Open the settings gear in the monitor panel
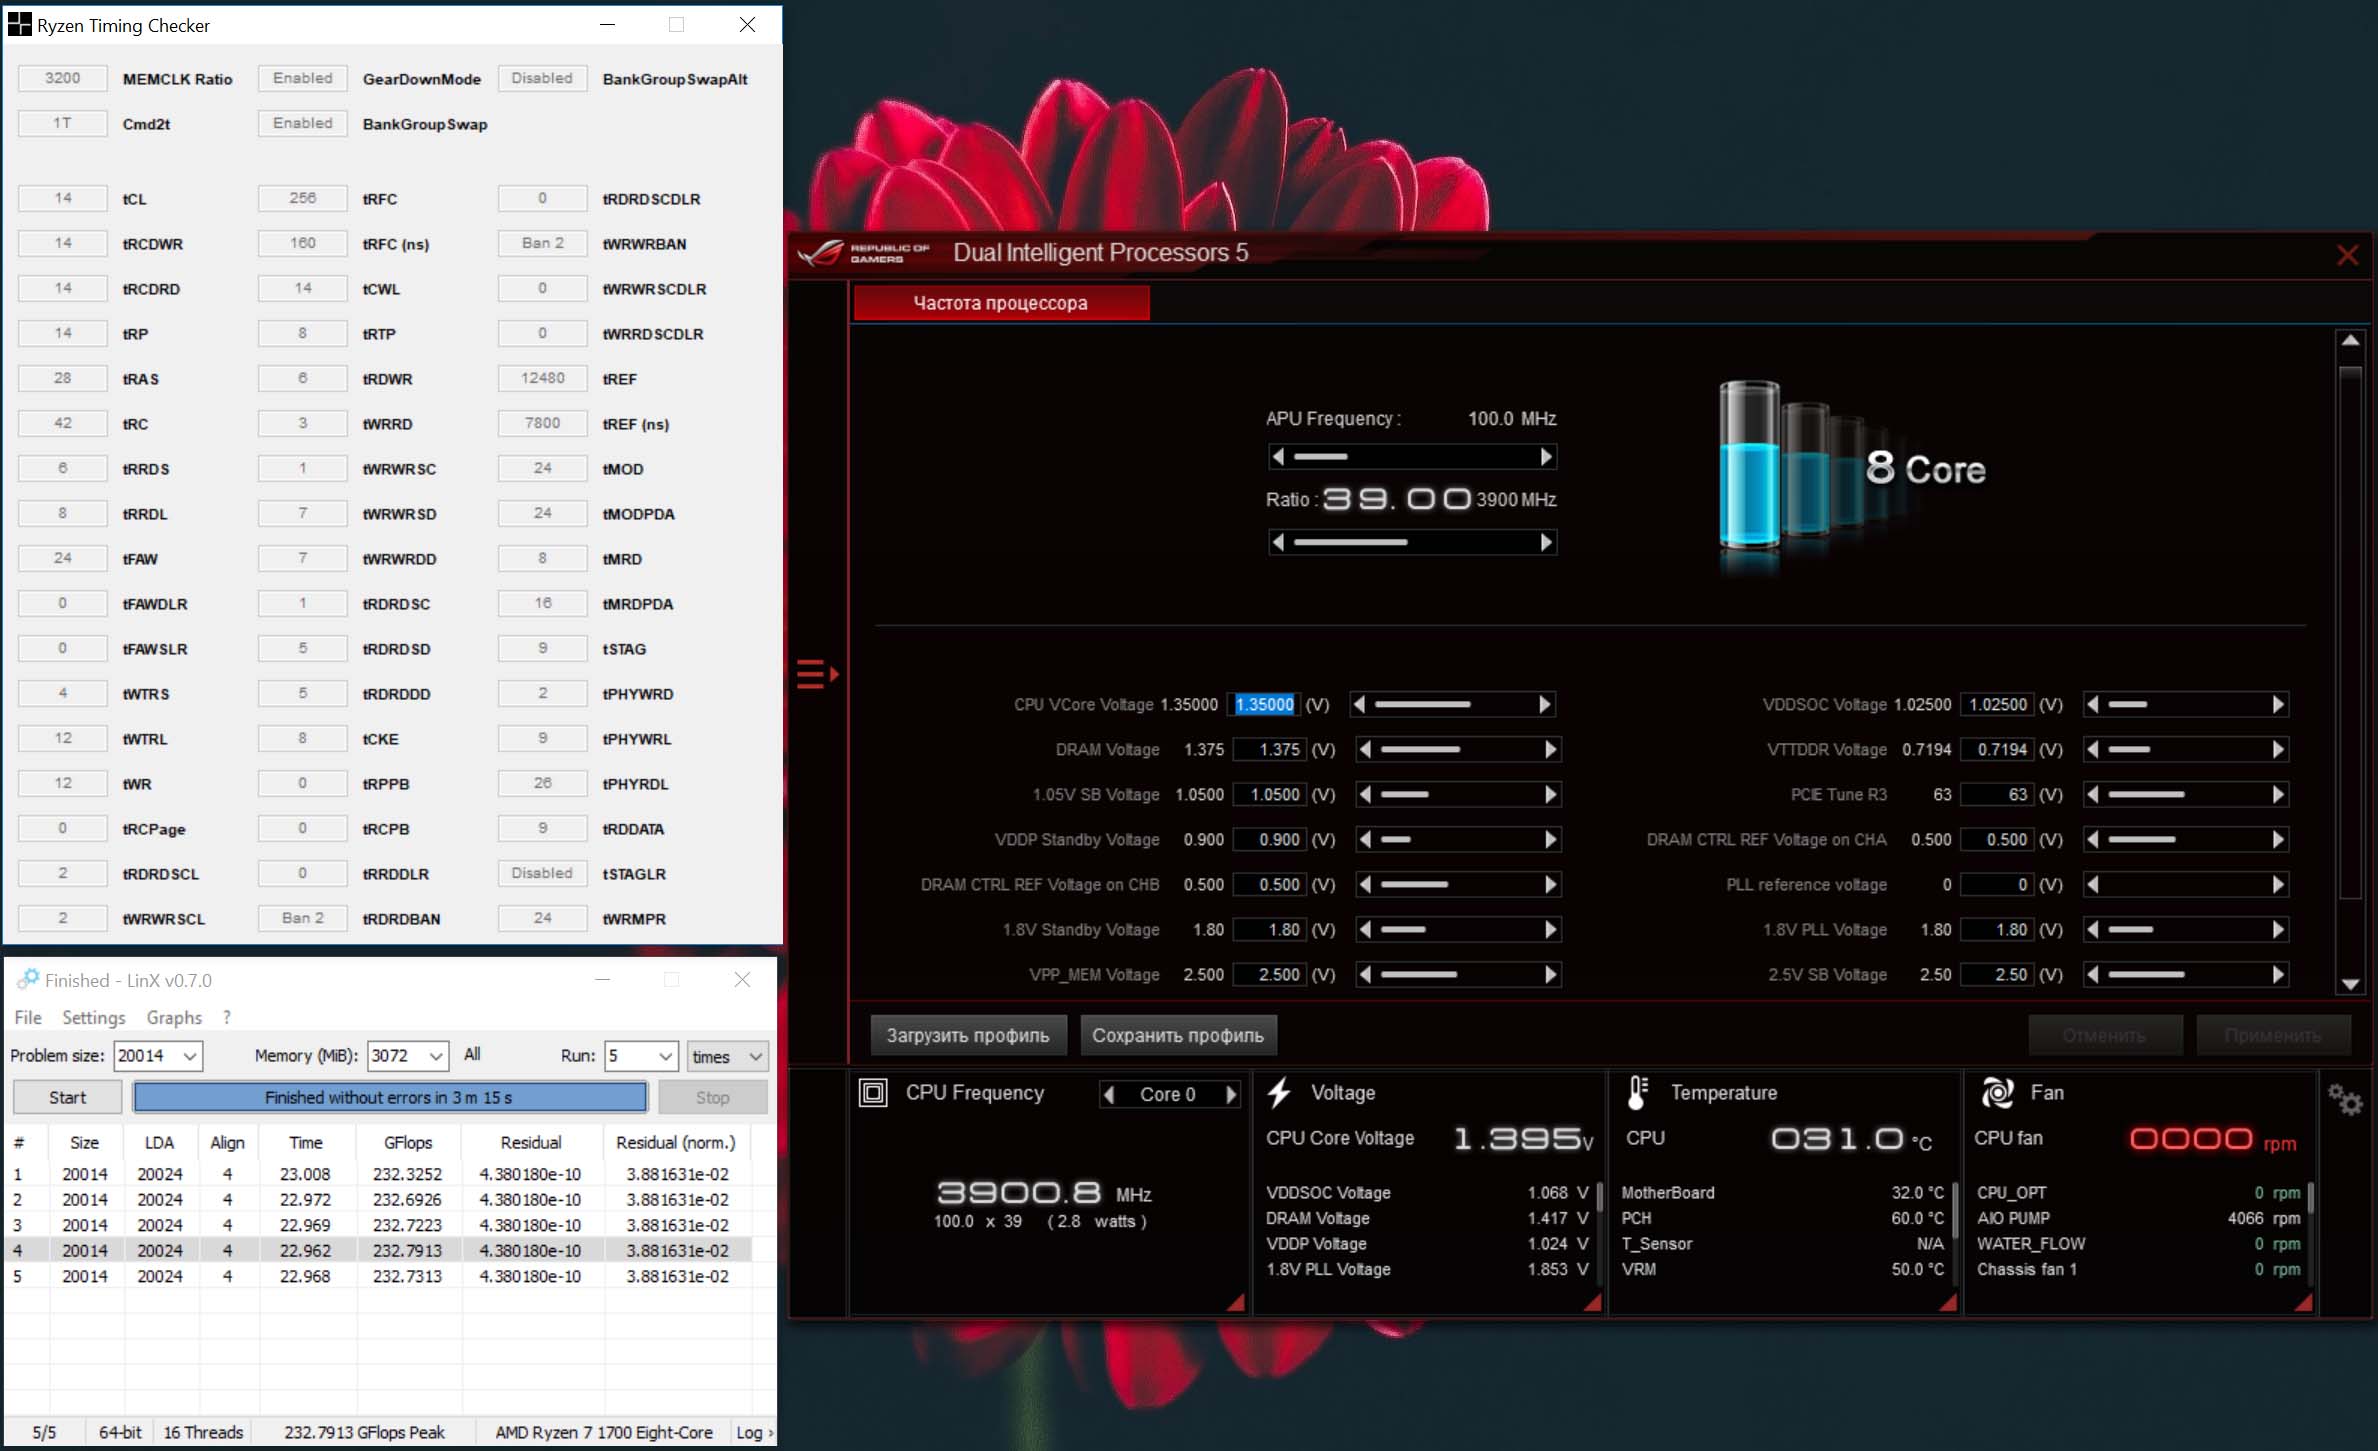Screen dimensions: 2378x1451 point(2344,1101)
